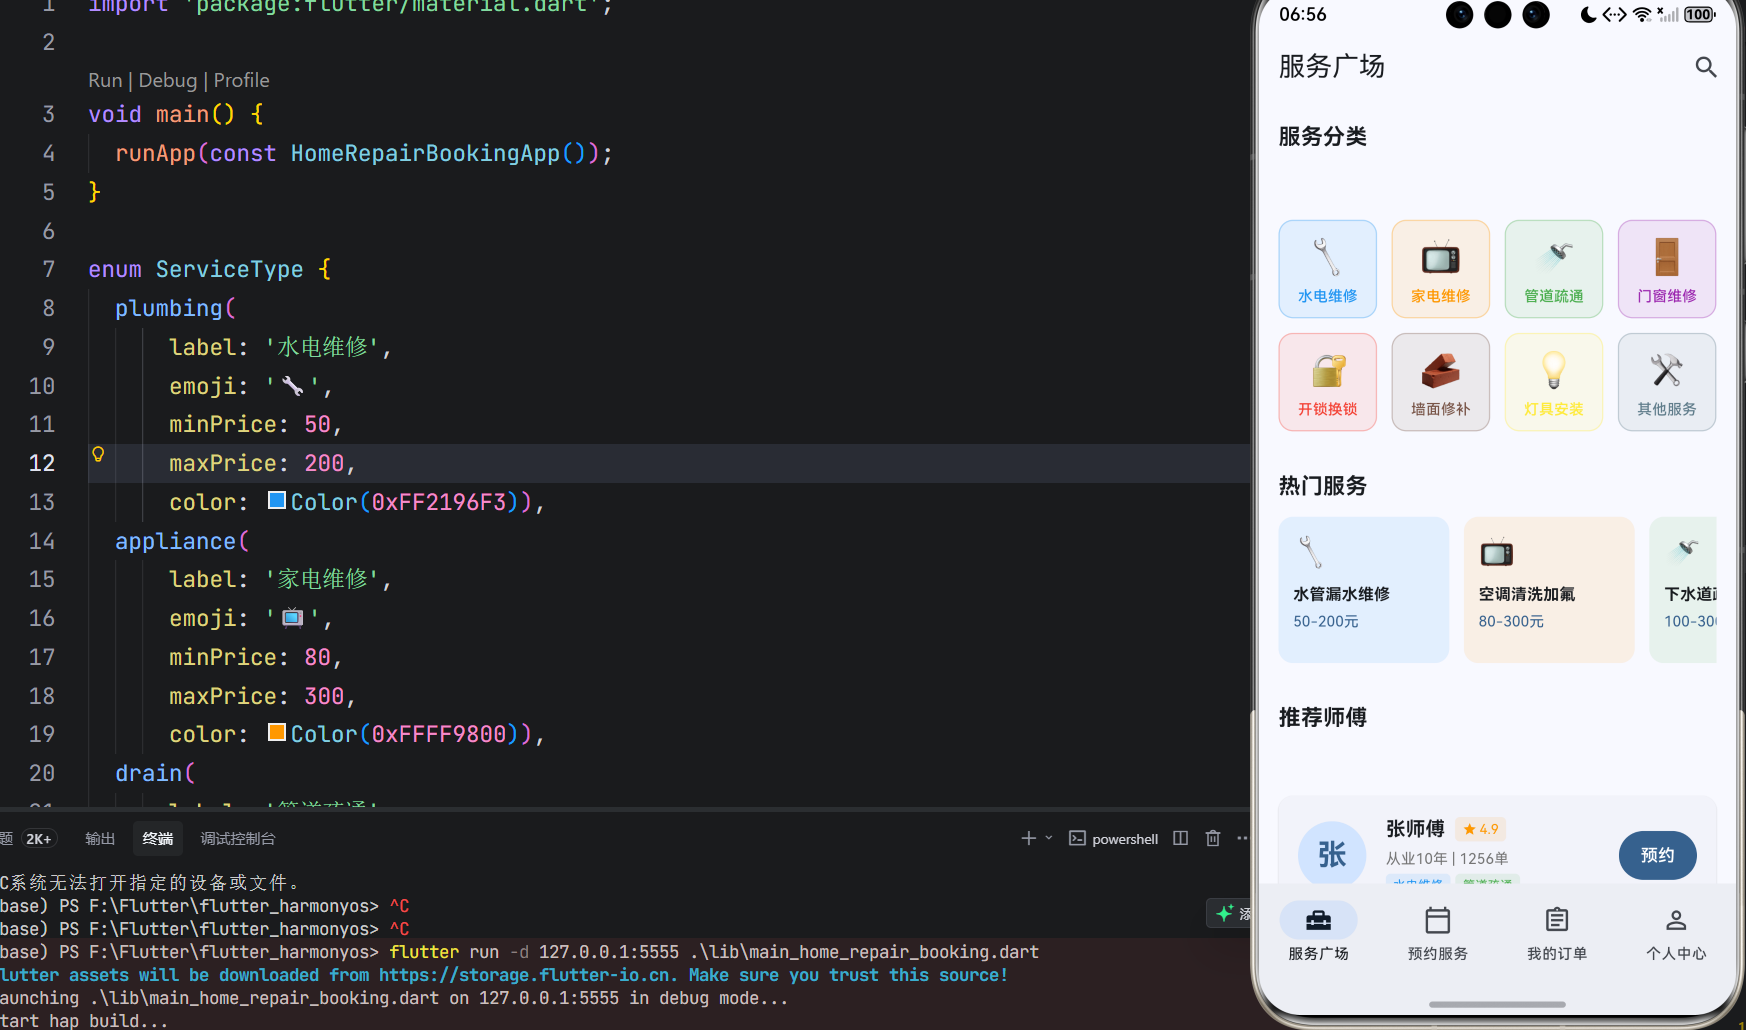Switch to the 调试控制台 tab
This screenshot has width=1746, height=1030.
(237, 838)
